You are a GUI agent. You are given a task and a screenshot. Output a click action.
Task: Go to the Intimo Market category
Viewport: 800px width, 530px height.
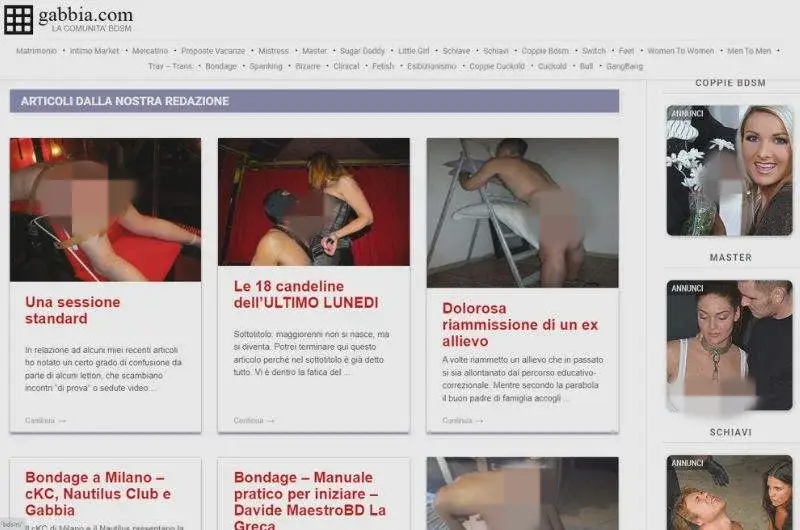click(x=94, y=51)
